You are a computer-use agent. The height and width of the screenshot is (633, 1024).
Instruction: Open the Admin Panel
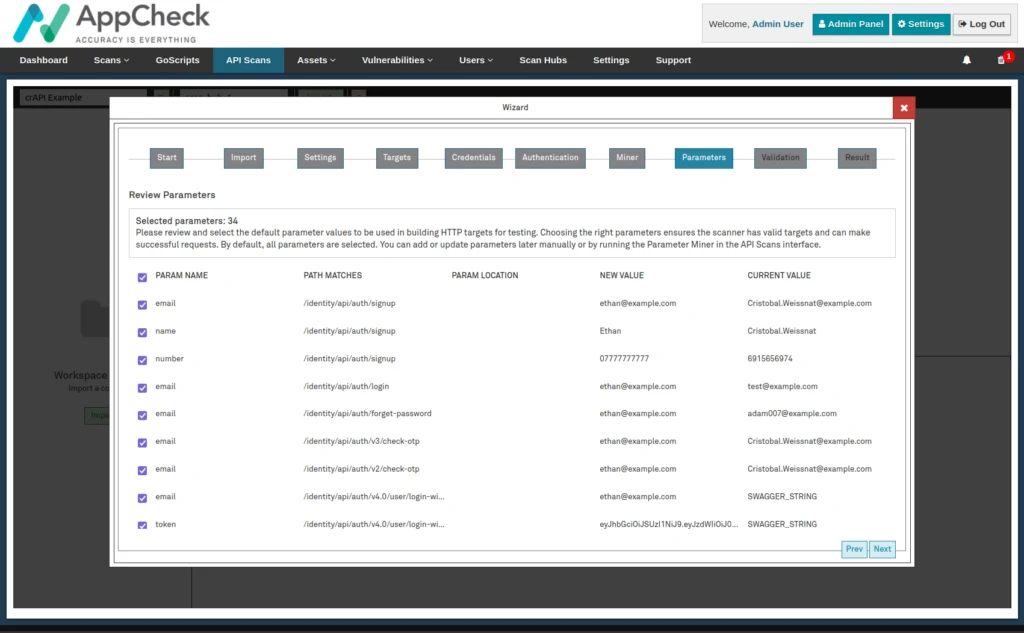click(x=850, y=23)
